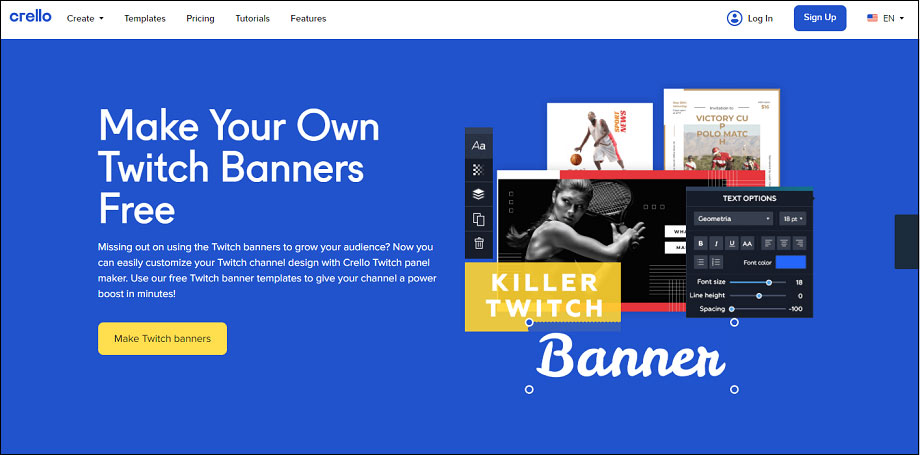Image resolution: width=920 pixels, height=455 pixels.
Task: Toggle italic I in Text Options
Action: pos(716,243)
